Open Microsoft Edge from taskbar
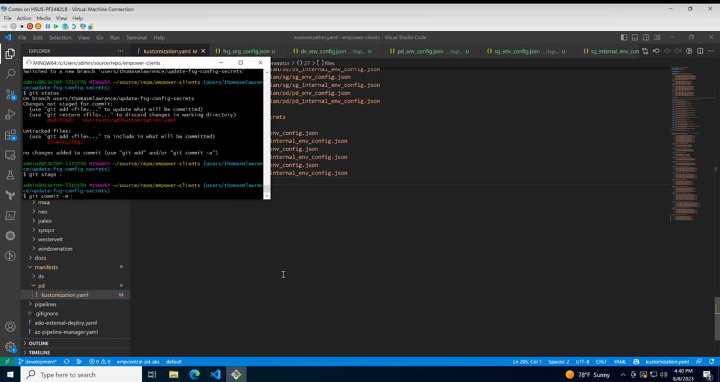This screenshot has width=720, height=382. (194, 375)
